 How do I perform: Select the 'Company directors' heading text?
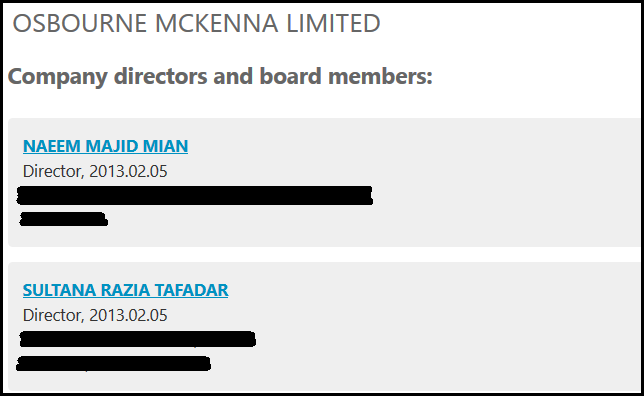(x=108, y=77)
